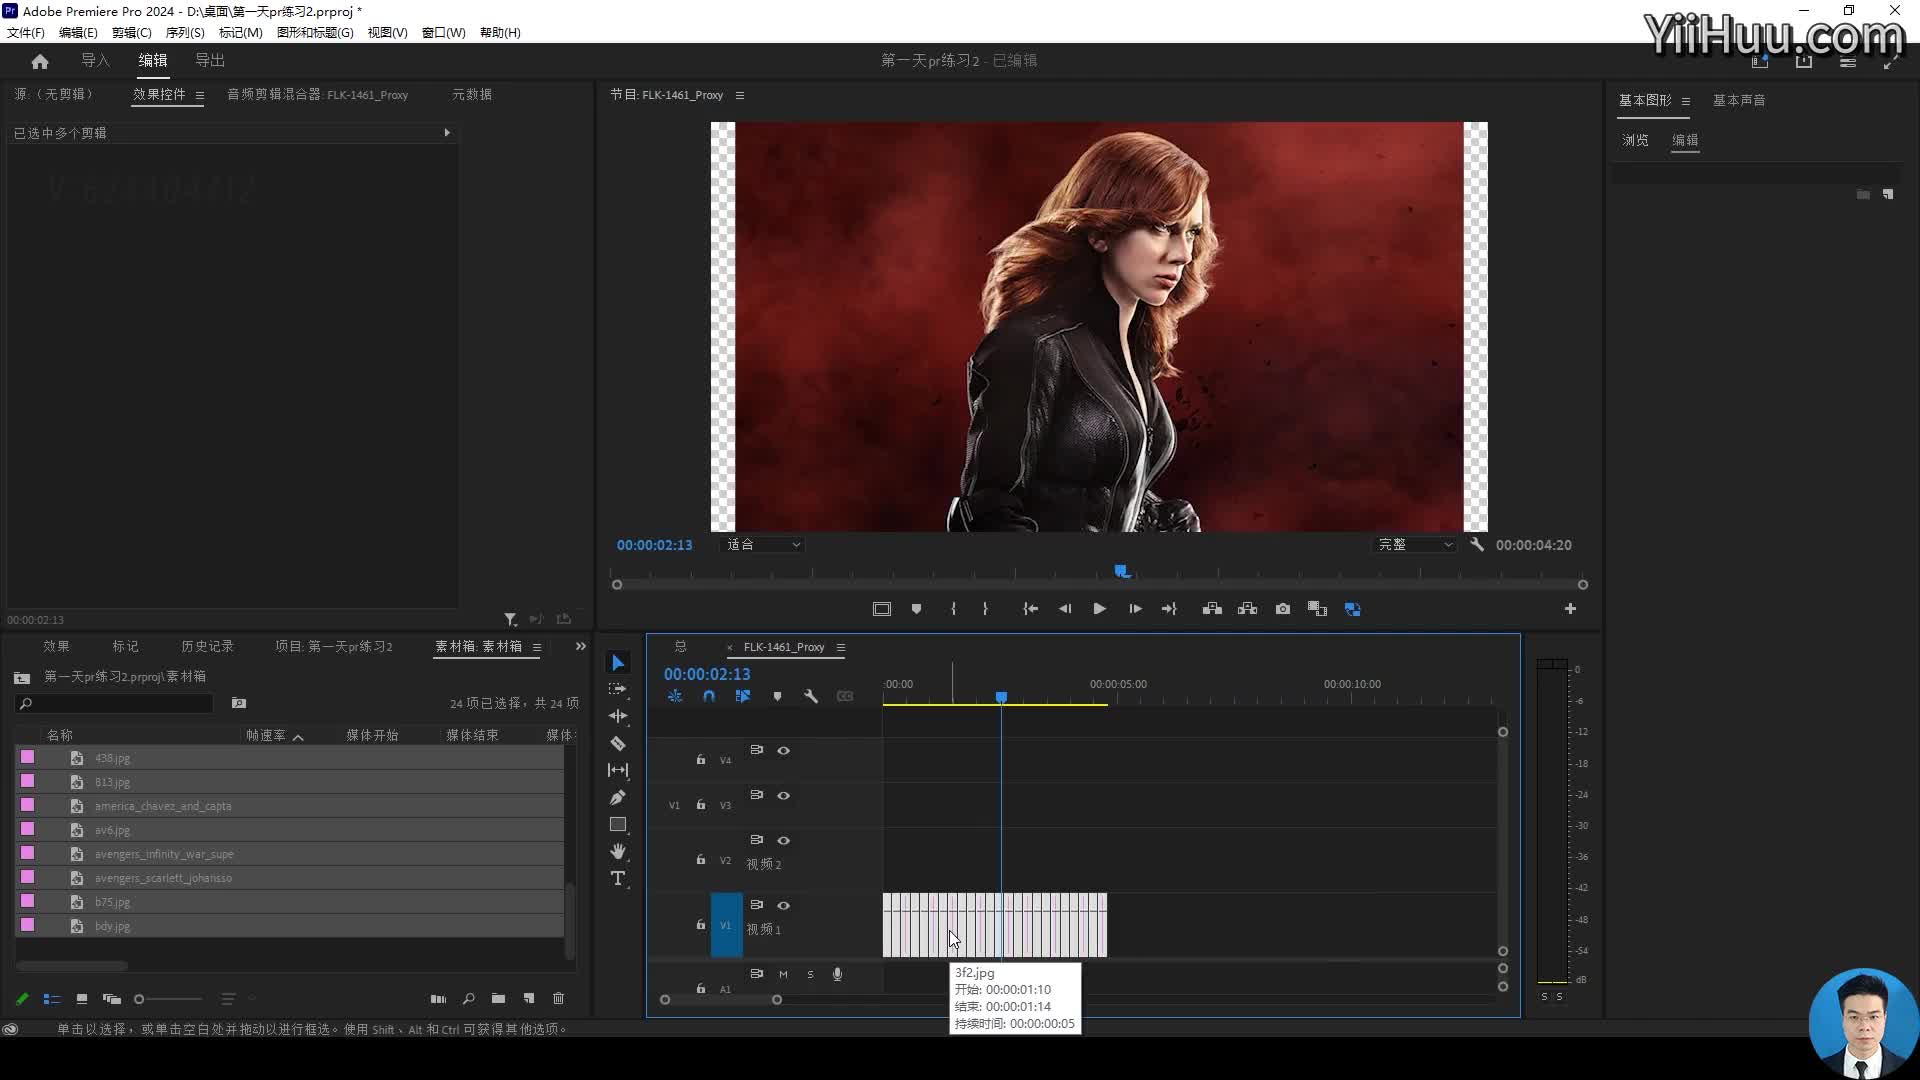Open the 导出 workspace
This screenshot has height=1080, width=1920.
[210, 60]
